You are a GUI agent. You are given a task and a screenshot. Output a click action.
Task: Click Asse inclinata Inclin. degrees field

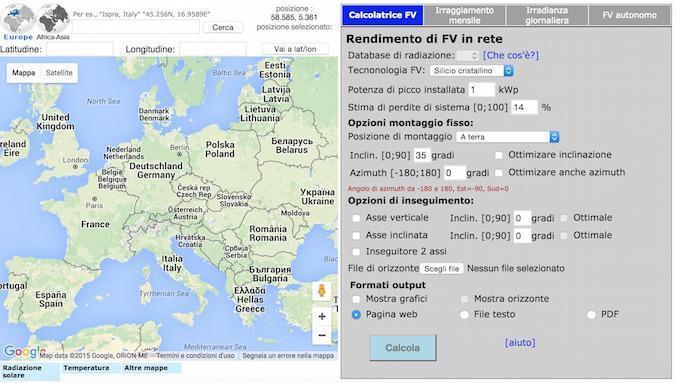click(x=522, y=236)
